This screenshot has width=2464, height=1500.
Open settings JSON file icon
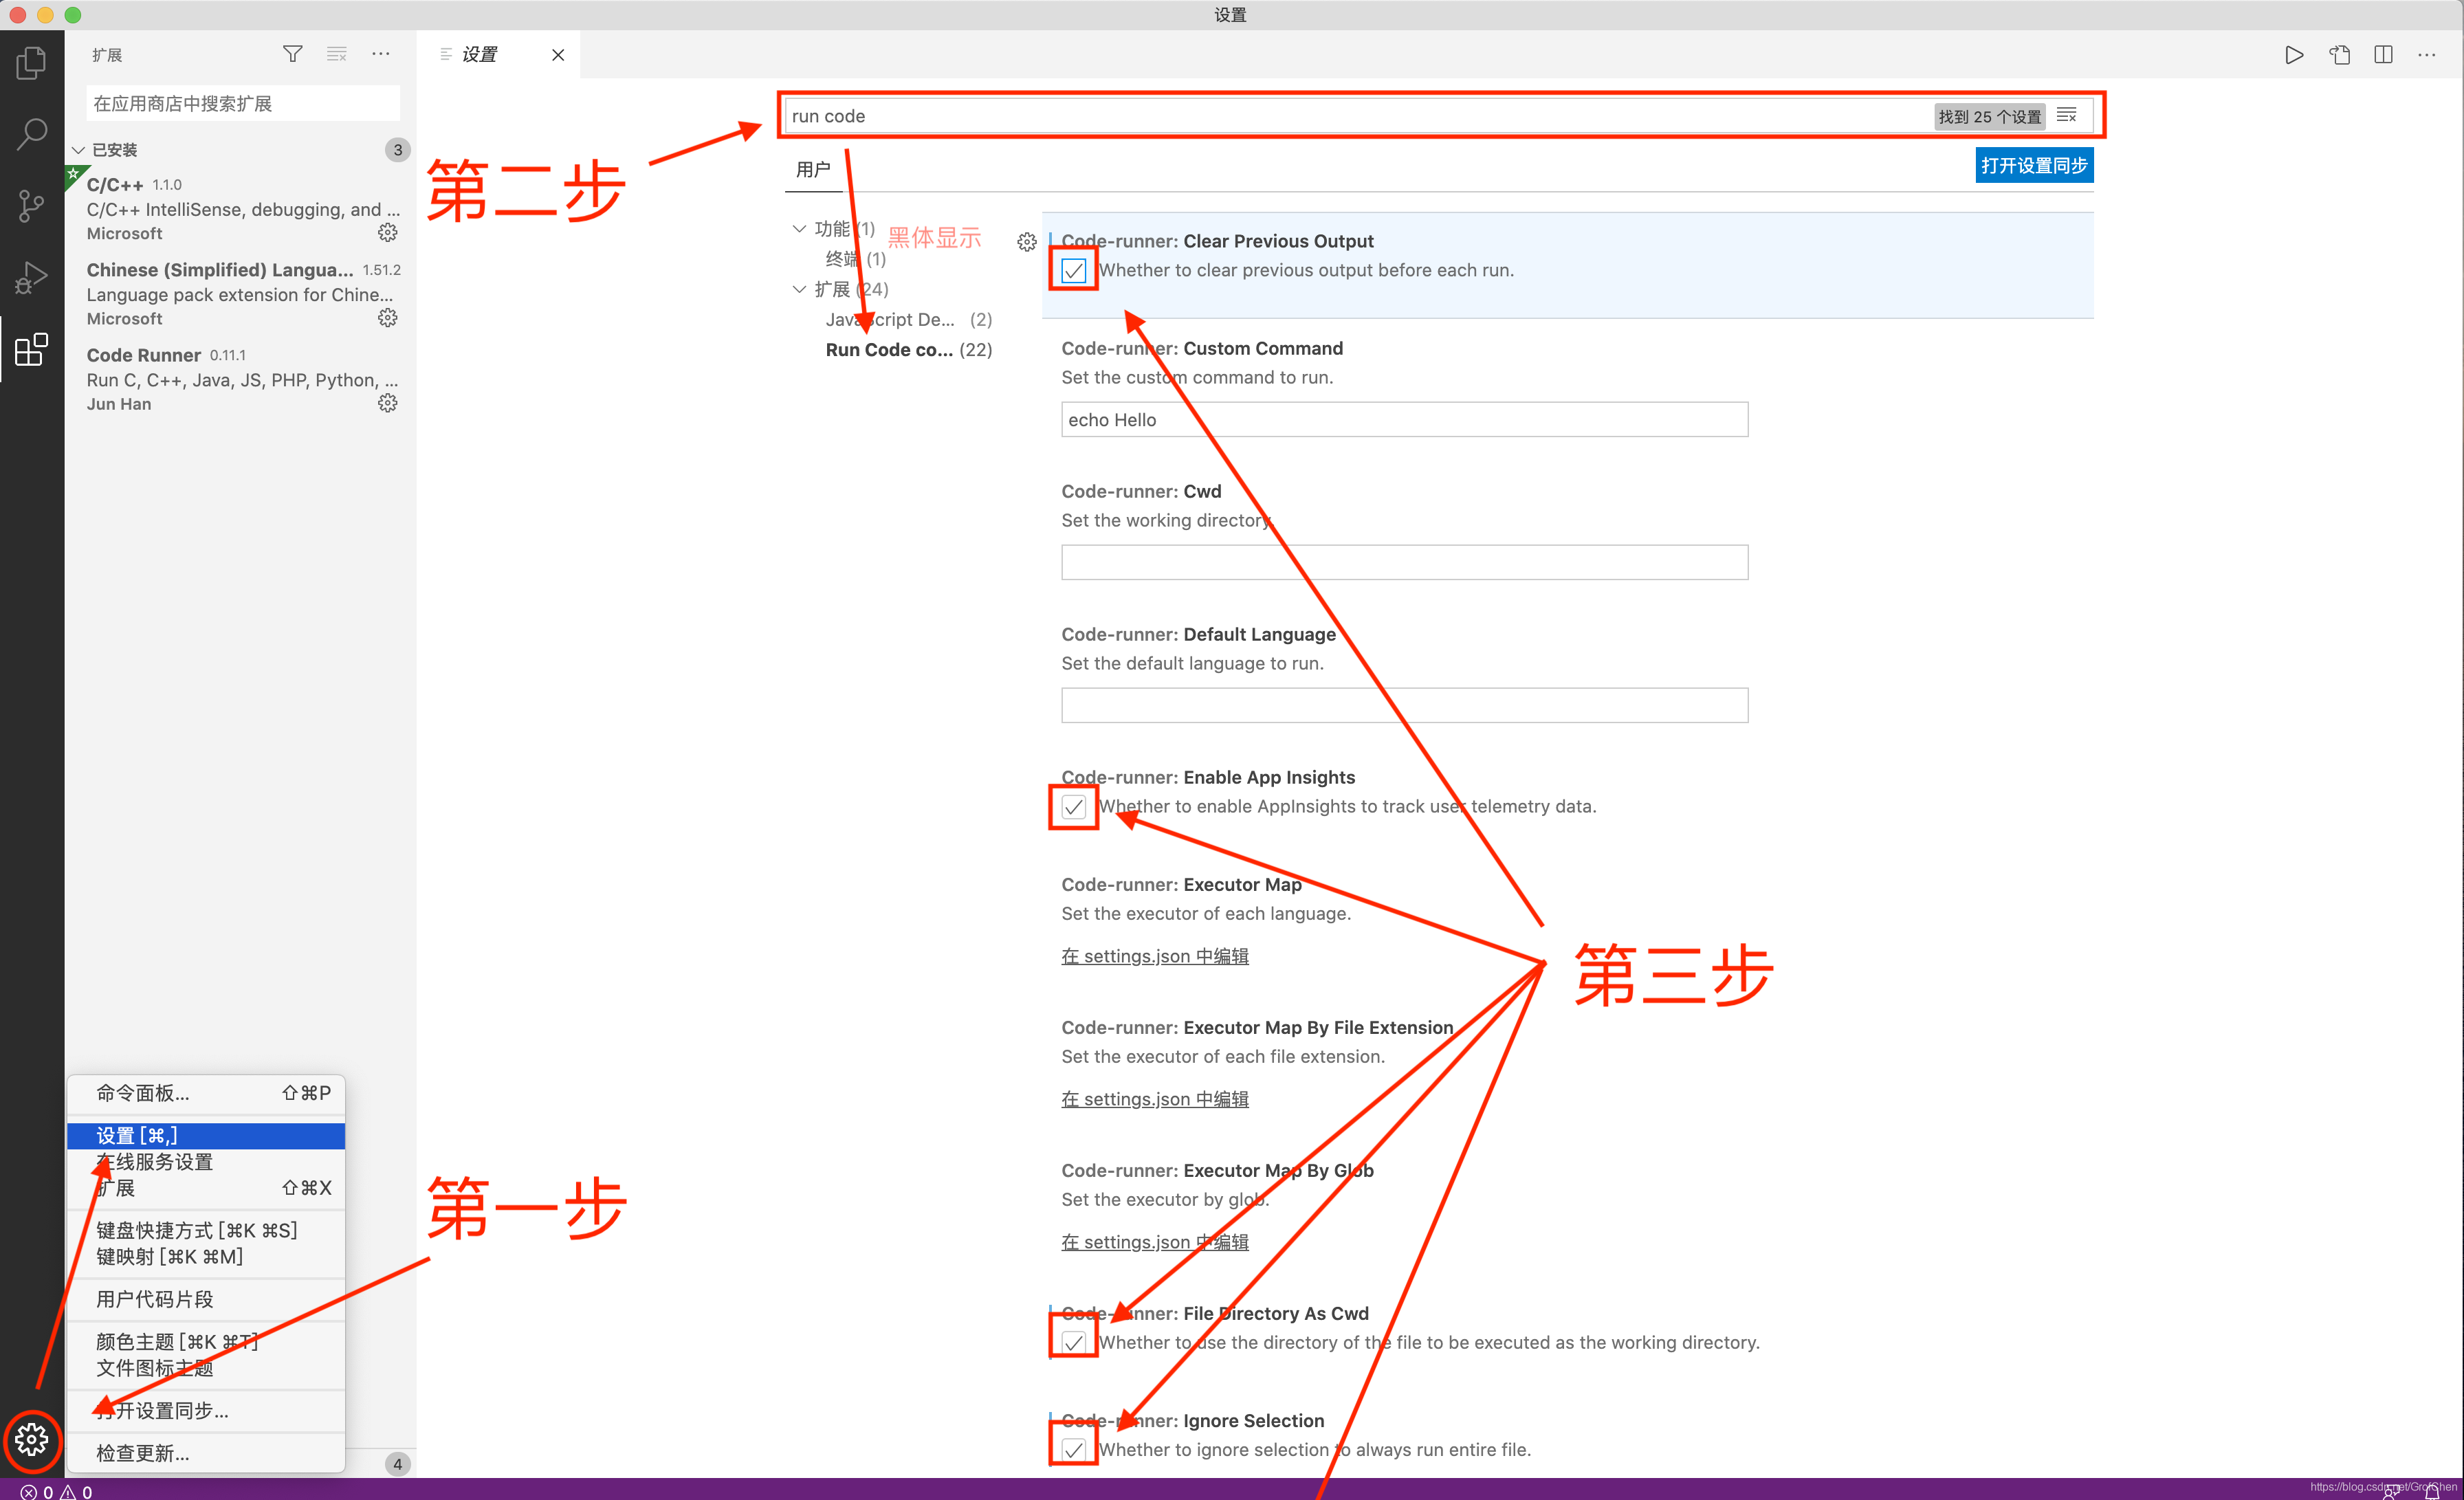[2340, 55]
